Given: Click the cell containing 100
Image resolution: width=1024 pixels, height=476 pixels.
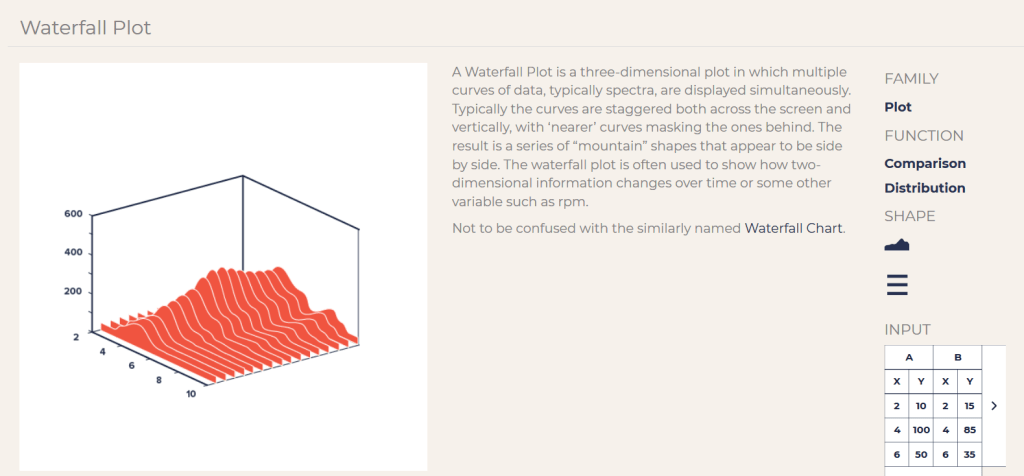Looking at the screenshot, I should pyautogui.click(x=921, y=430).
